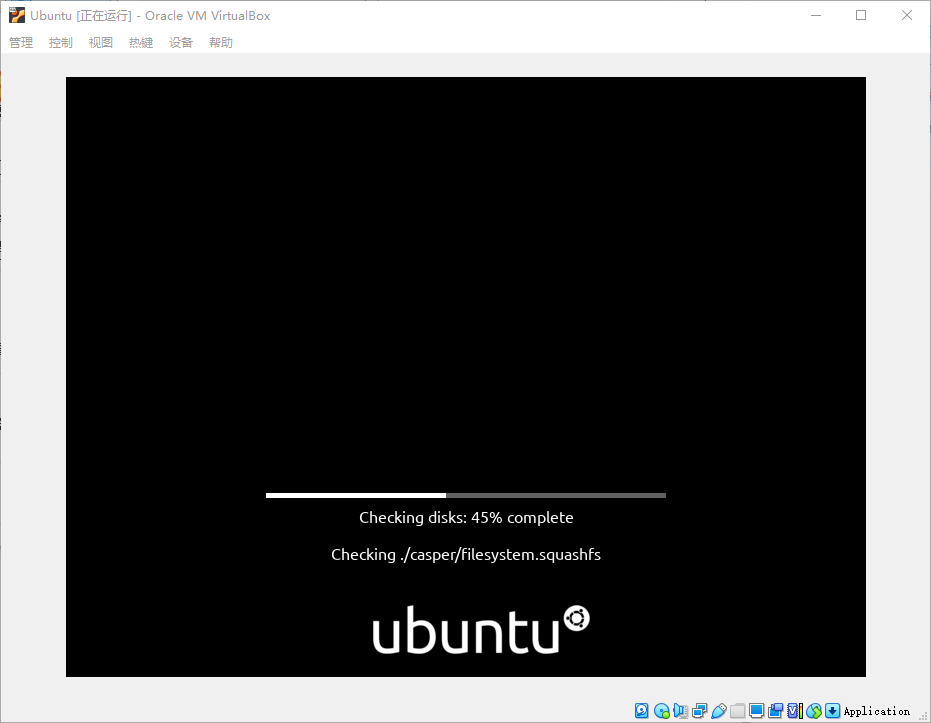Click the display status icon

click(x=756, y=711)
